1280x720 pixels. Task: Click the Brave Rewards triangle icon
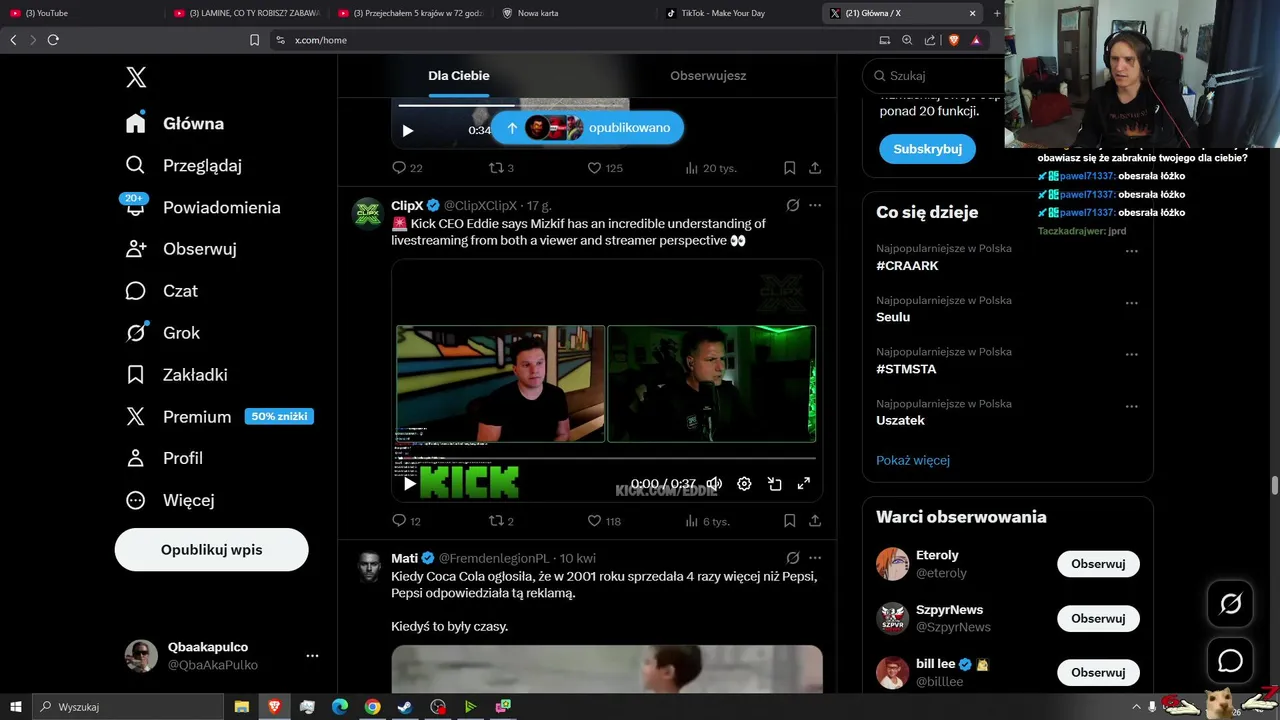[976, 40]
